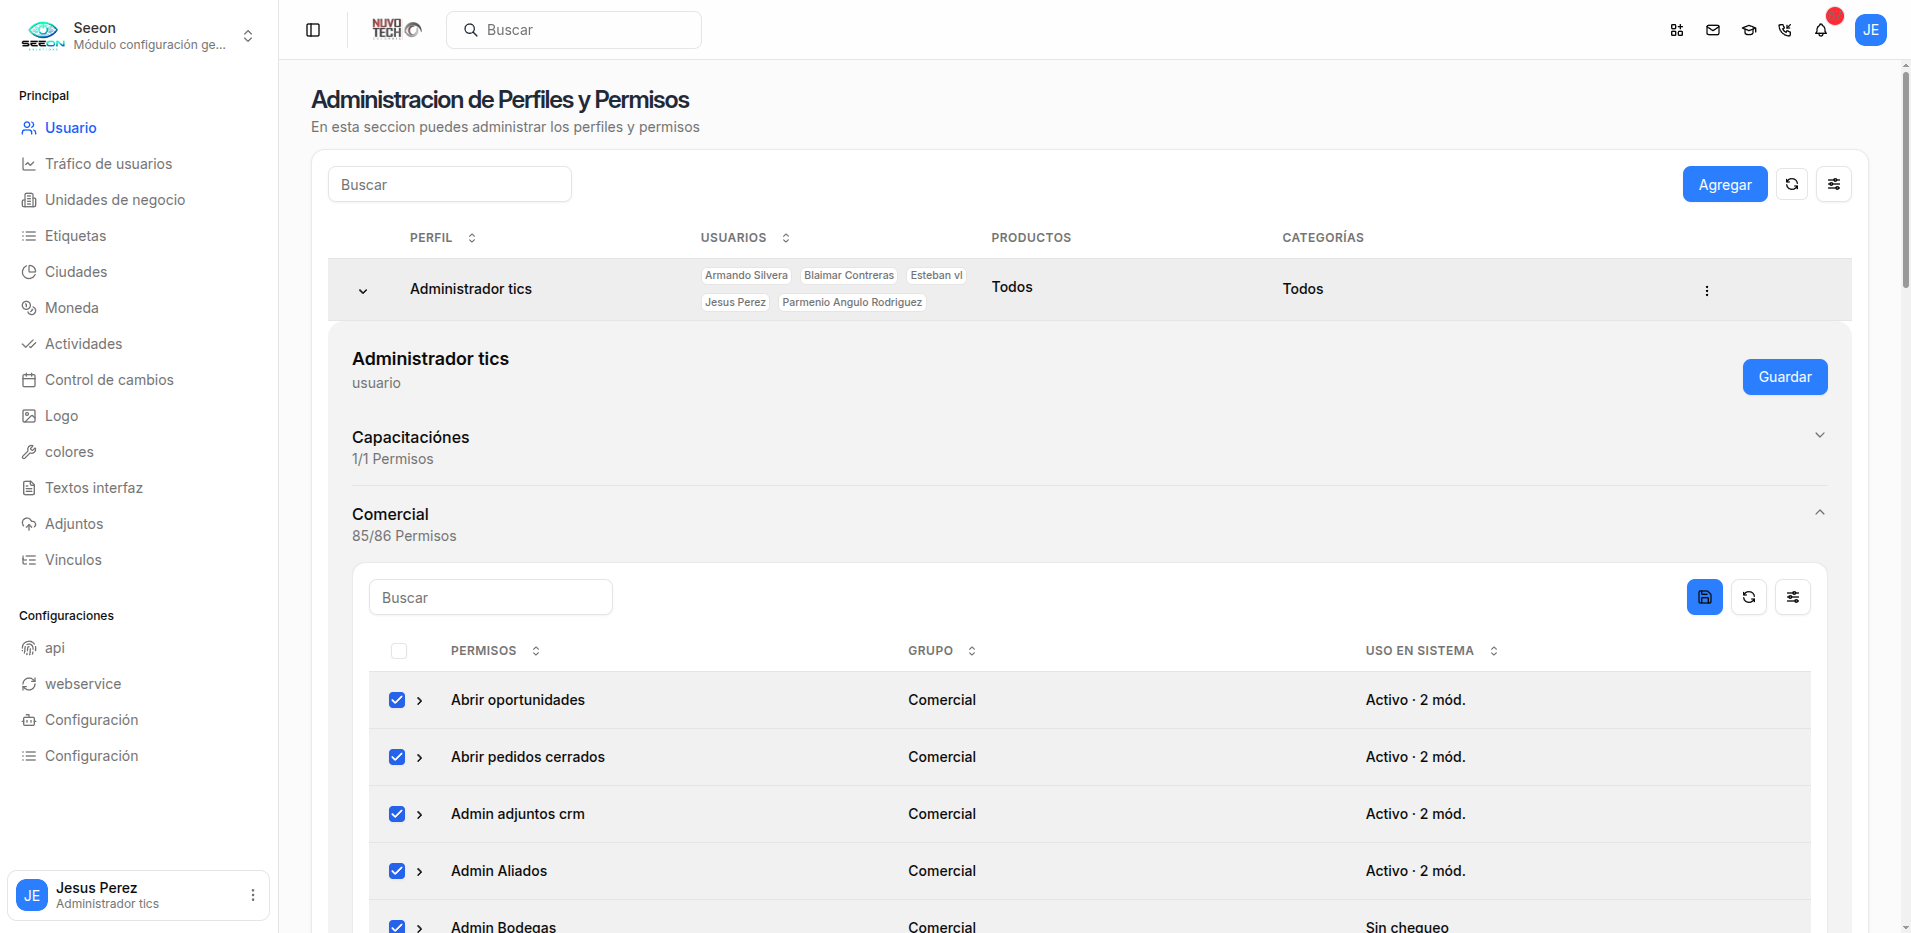Open the apps grid icon in header
The image size is (1911, 933).
coord(1677,30)
